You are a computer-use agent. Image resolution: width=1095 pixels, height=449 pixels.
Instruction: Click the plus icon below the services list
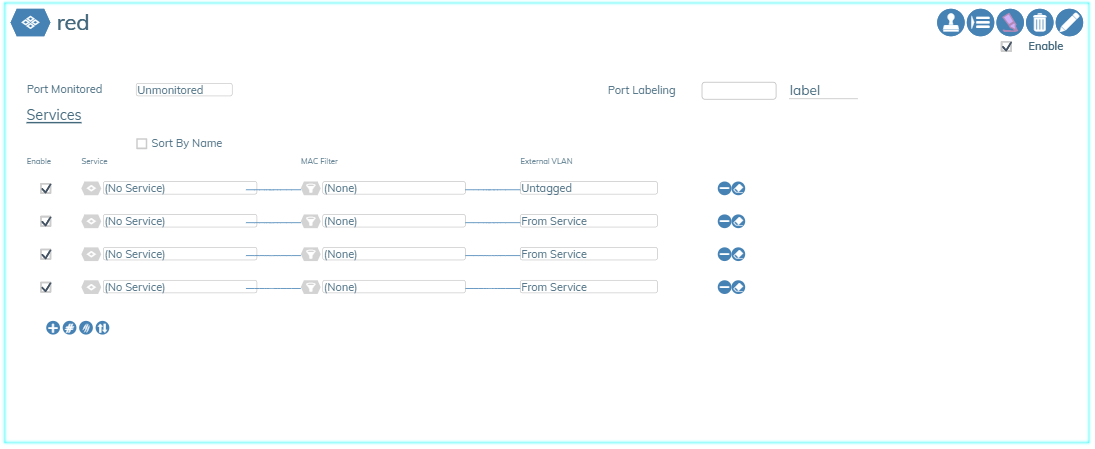[53, 327]
